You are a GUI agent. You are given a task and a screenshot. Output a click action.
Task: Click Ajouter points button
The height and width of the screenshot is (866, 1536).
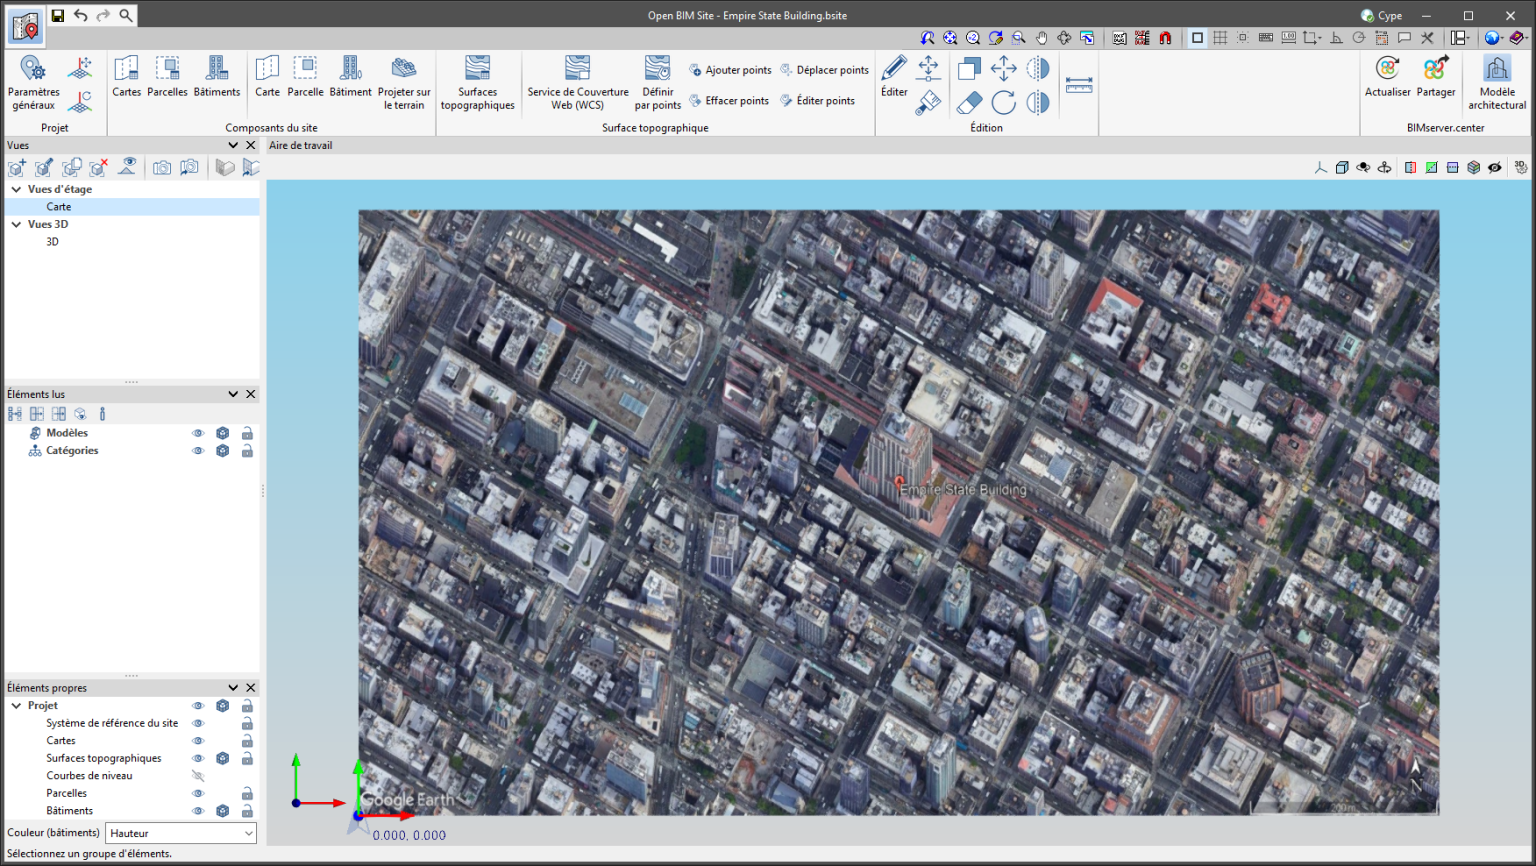coord(730,70)
